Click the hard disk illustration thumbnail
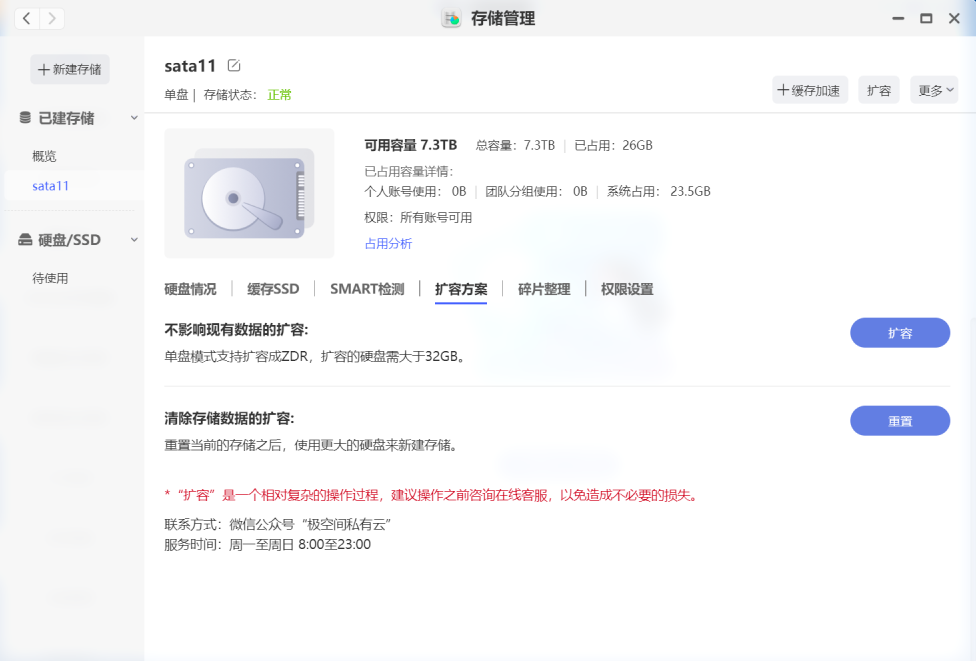Image resolution: width=976 pixels, height=661 pixels. point(249,193)
